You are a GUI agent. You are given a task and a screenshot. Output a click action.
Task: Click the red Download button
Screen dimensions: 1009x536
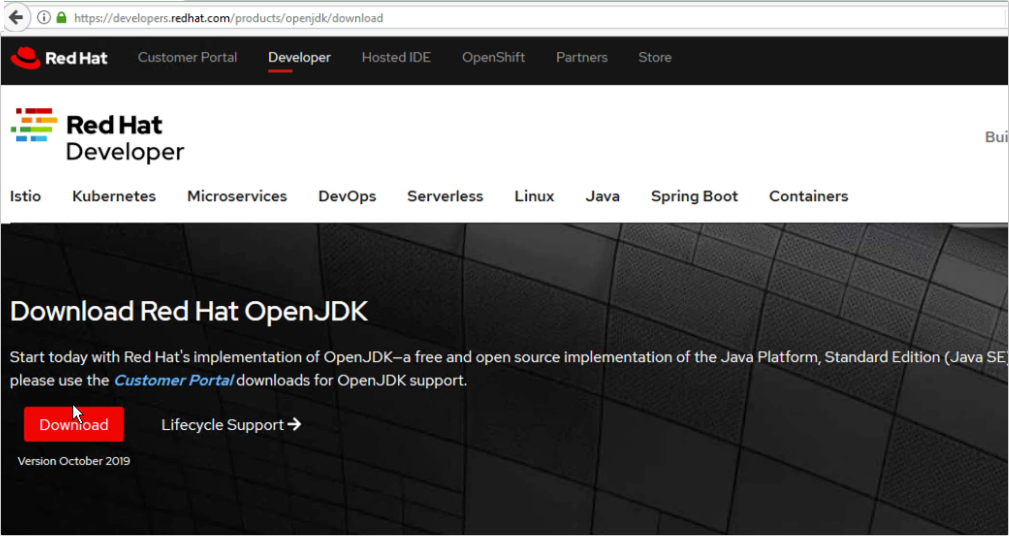[74, 425]
